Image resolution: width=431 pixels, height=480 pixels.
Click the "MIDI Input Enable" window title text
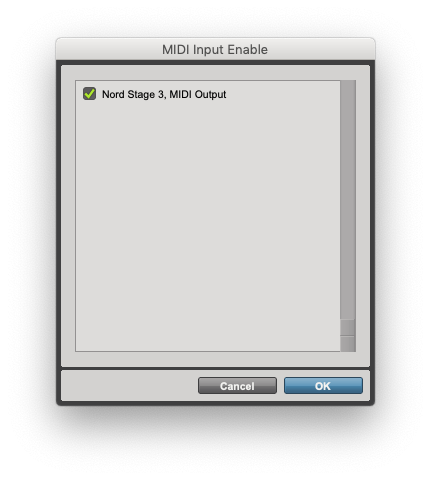point(215,50)
